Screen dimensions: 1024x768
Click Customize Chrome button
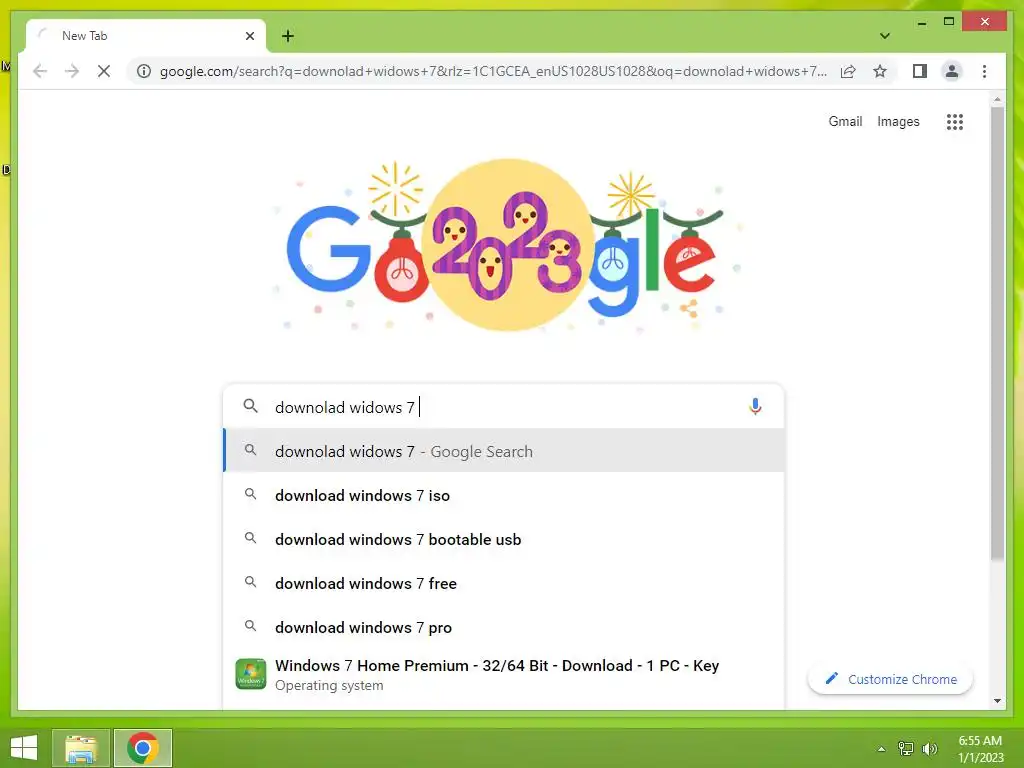pos(890,679)
